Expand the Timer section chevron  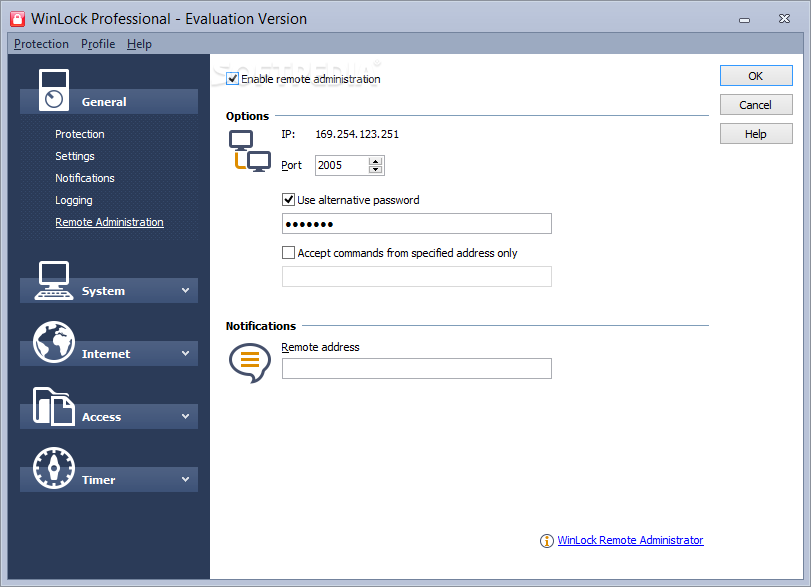pyautogui.click(x=185, y=479)
